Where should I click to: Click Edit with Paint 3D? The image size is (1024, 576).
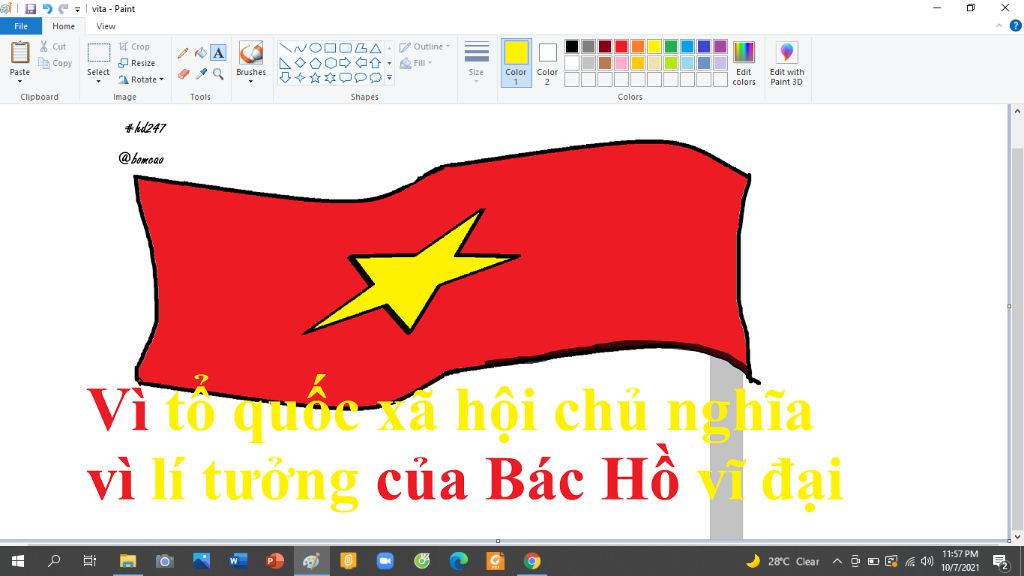(786, 63)
